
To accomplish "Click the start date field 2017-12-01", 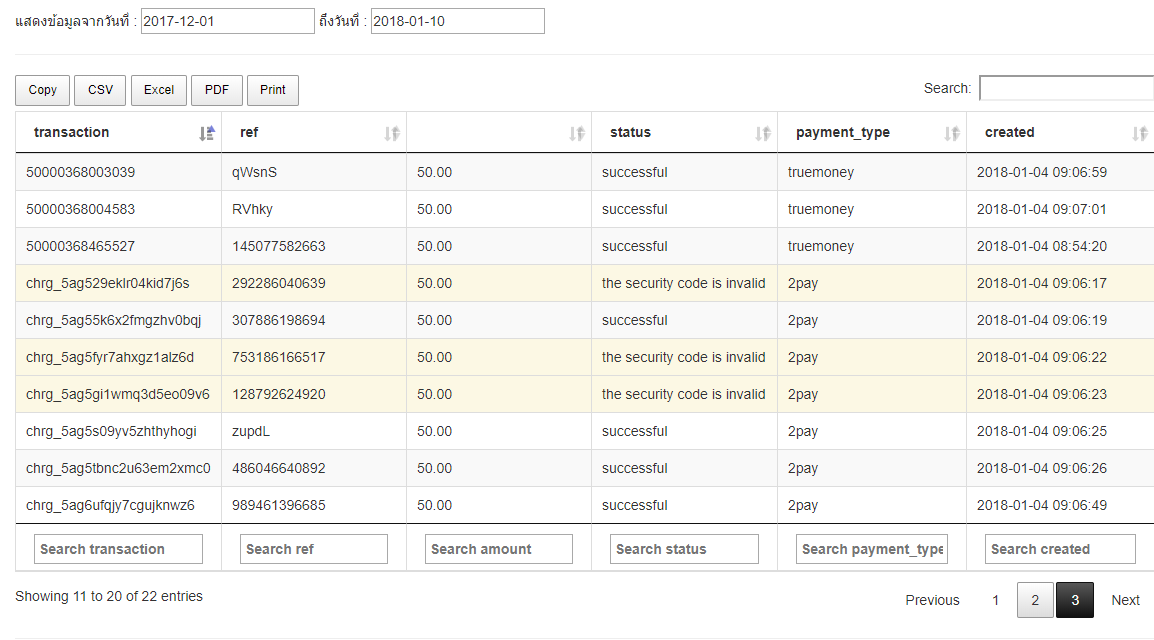I will pyautogui.click(x=227, y=21).
